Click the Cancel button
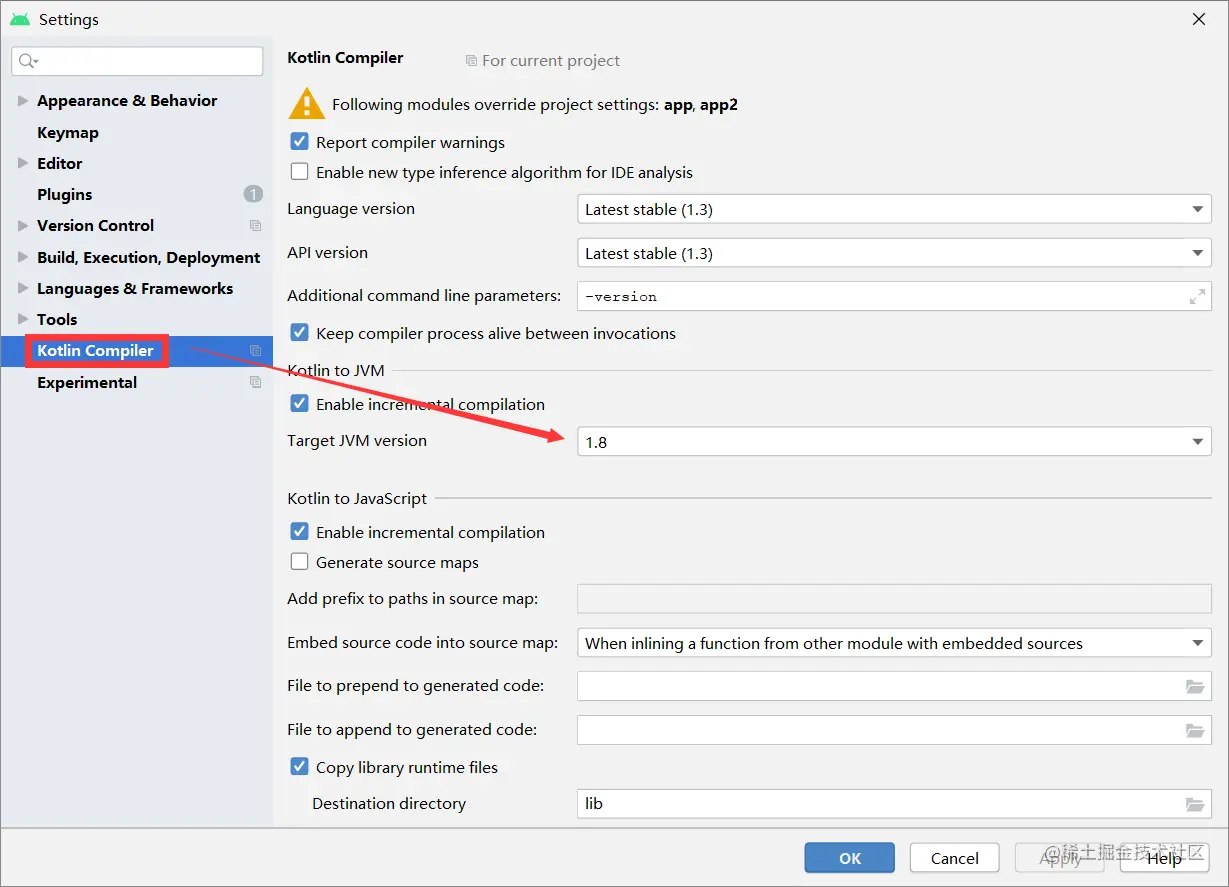Viewport: 1229px width, 887px height. coord(954,858)
